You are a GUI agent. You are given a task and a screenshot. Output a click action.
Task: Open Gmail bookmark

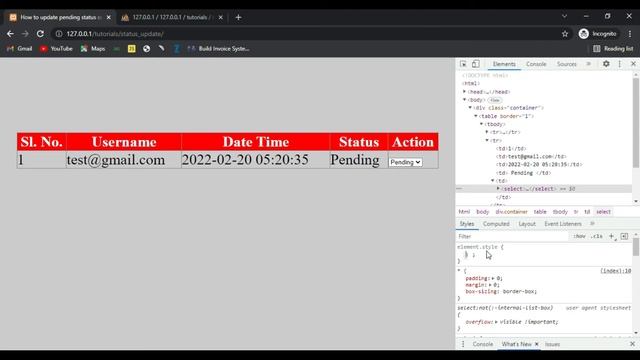20,49
